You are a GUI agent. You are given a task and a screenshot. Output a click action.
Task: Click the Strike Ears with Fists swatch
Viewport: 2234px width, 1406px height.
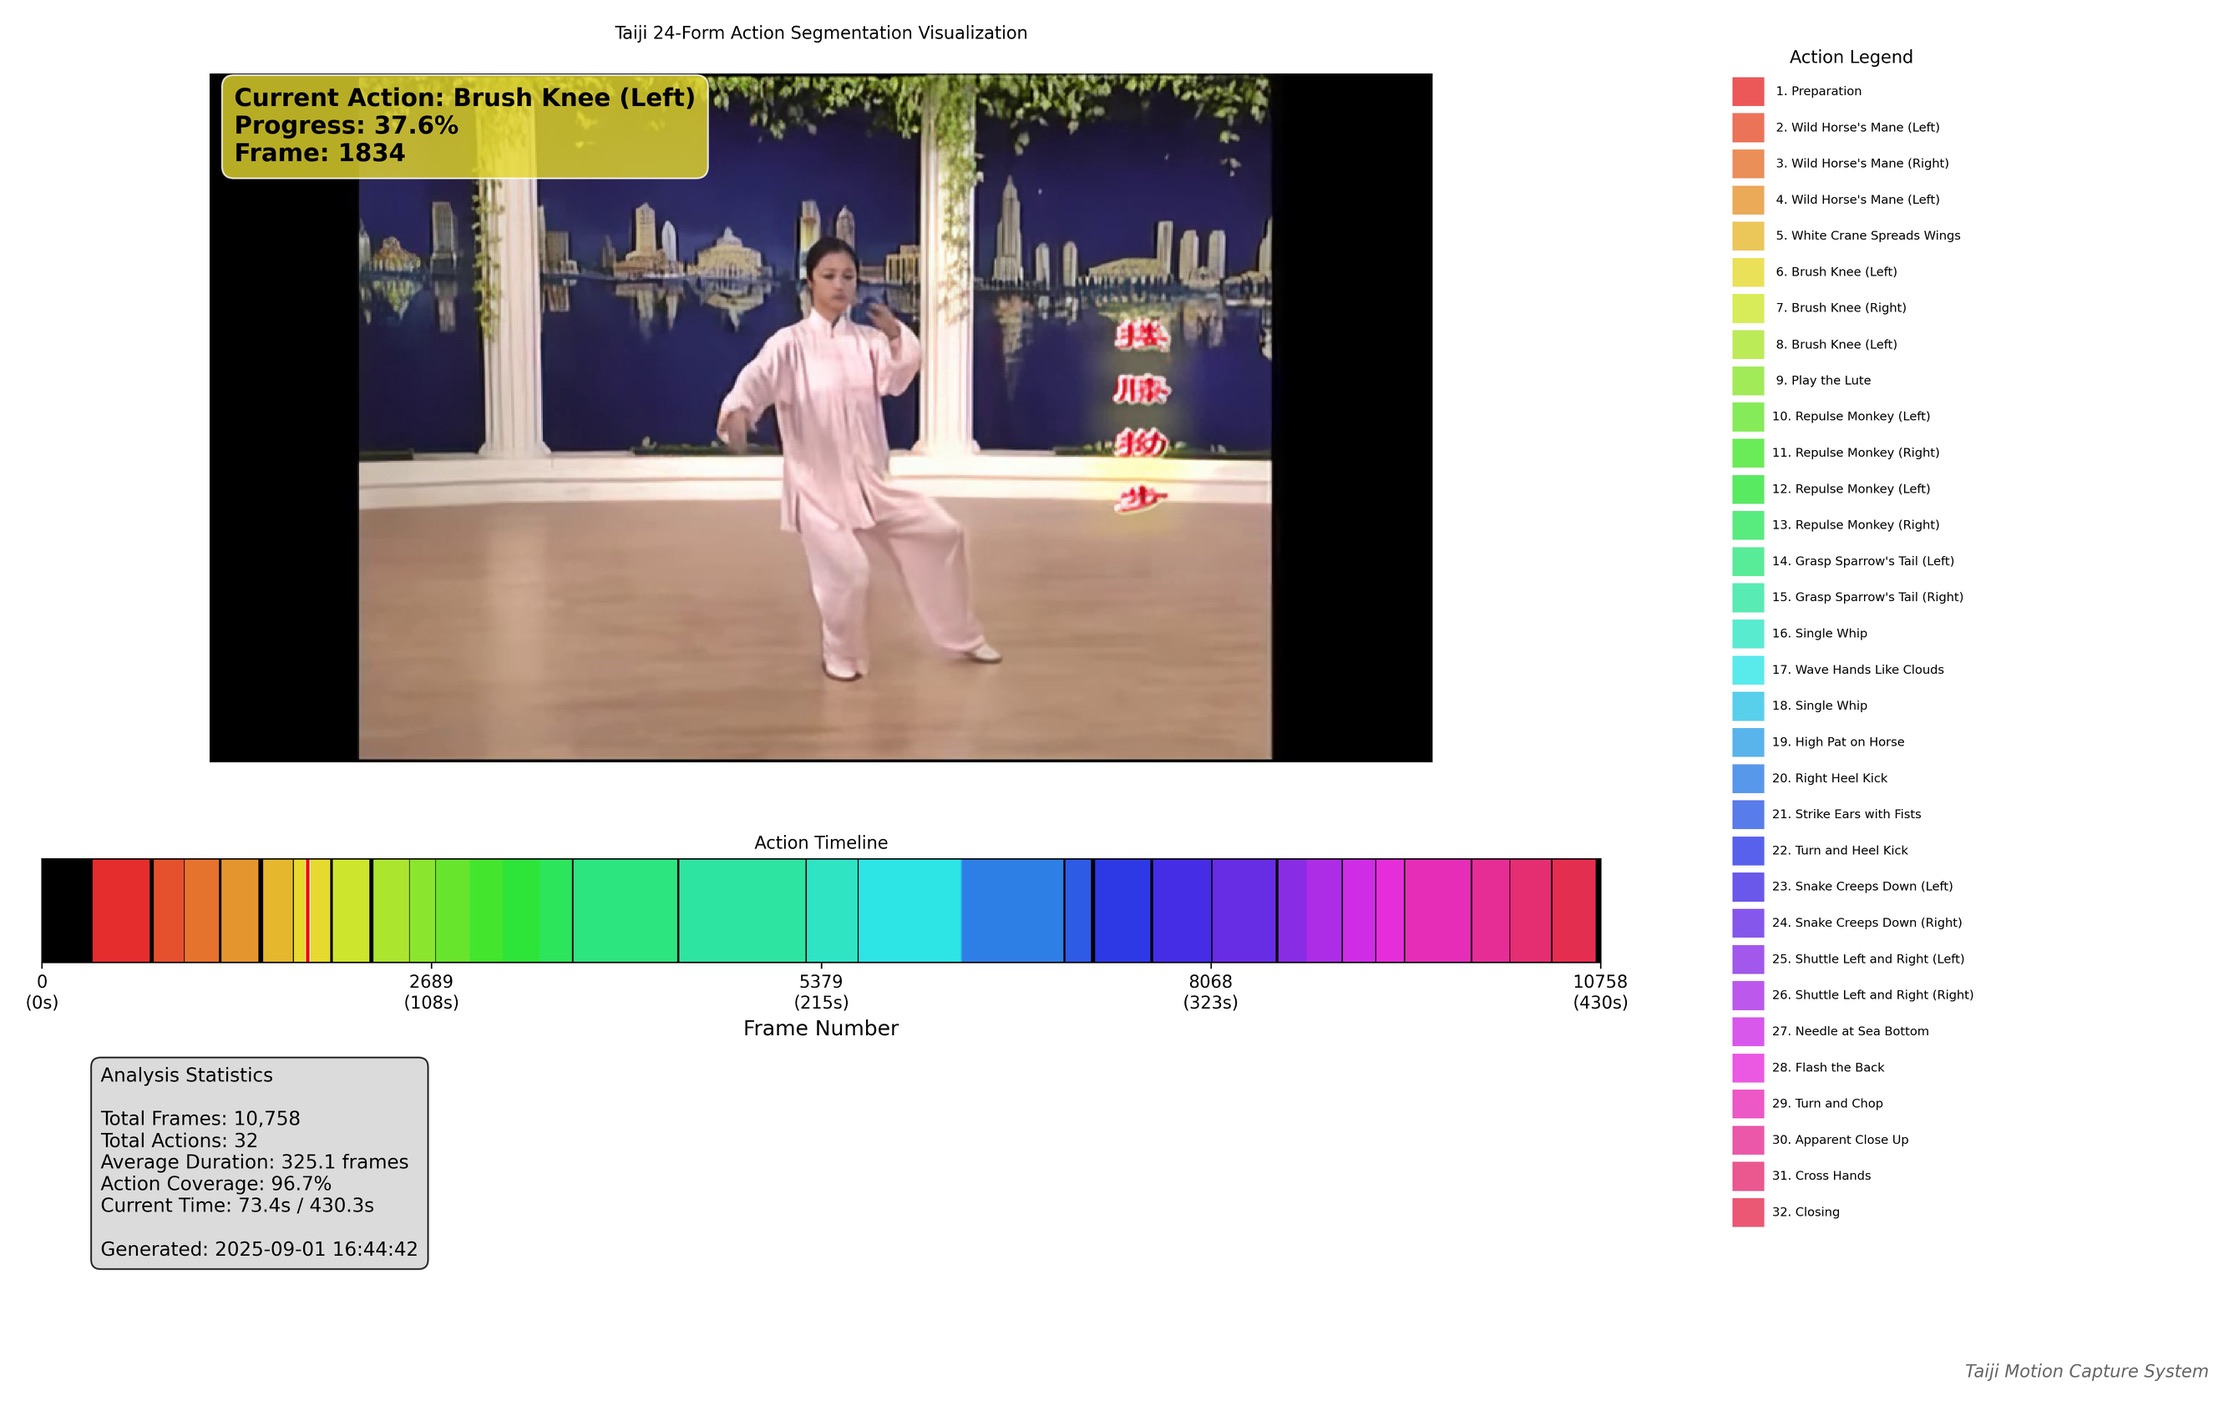coord(1747,814)
